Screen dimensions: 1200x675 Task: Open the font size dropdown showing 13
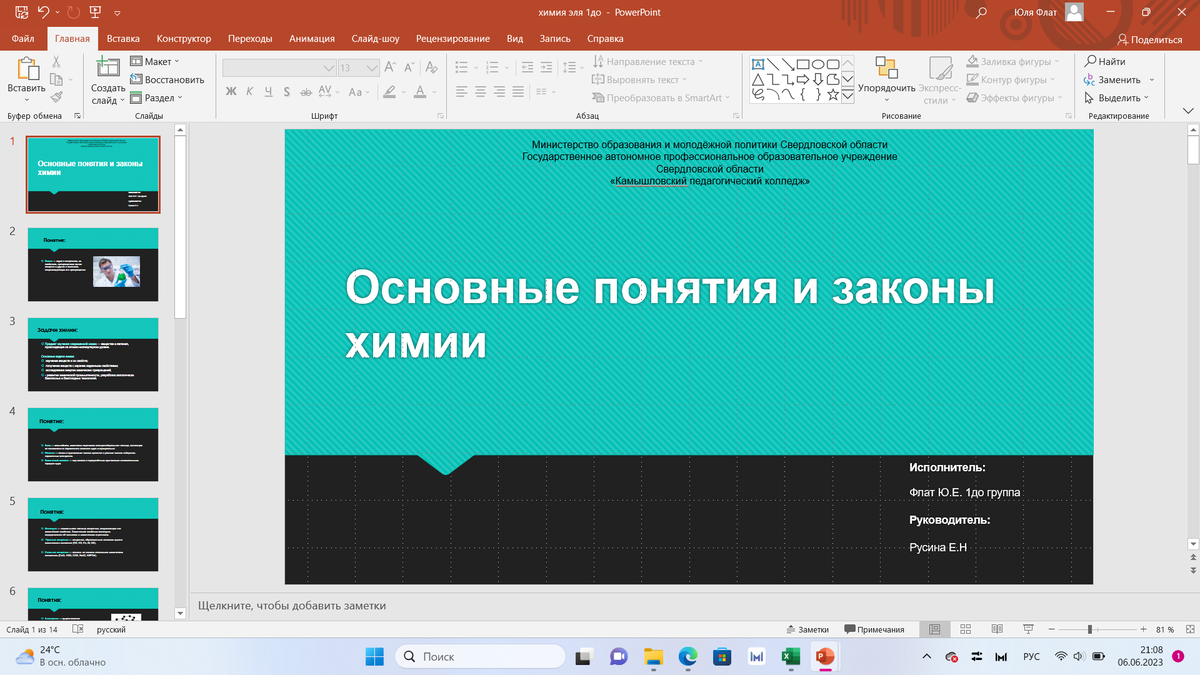click(x=373, y=68)
